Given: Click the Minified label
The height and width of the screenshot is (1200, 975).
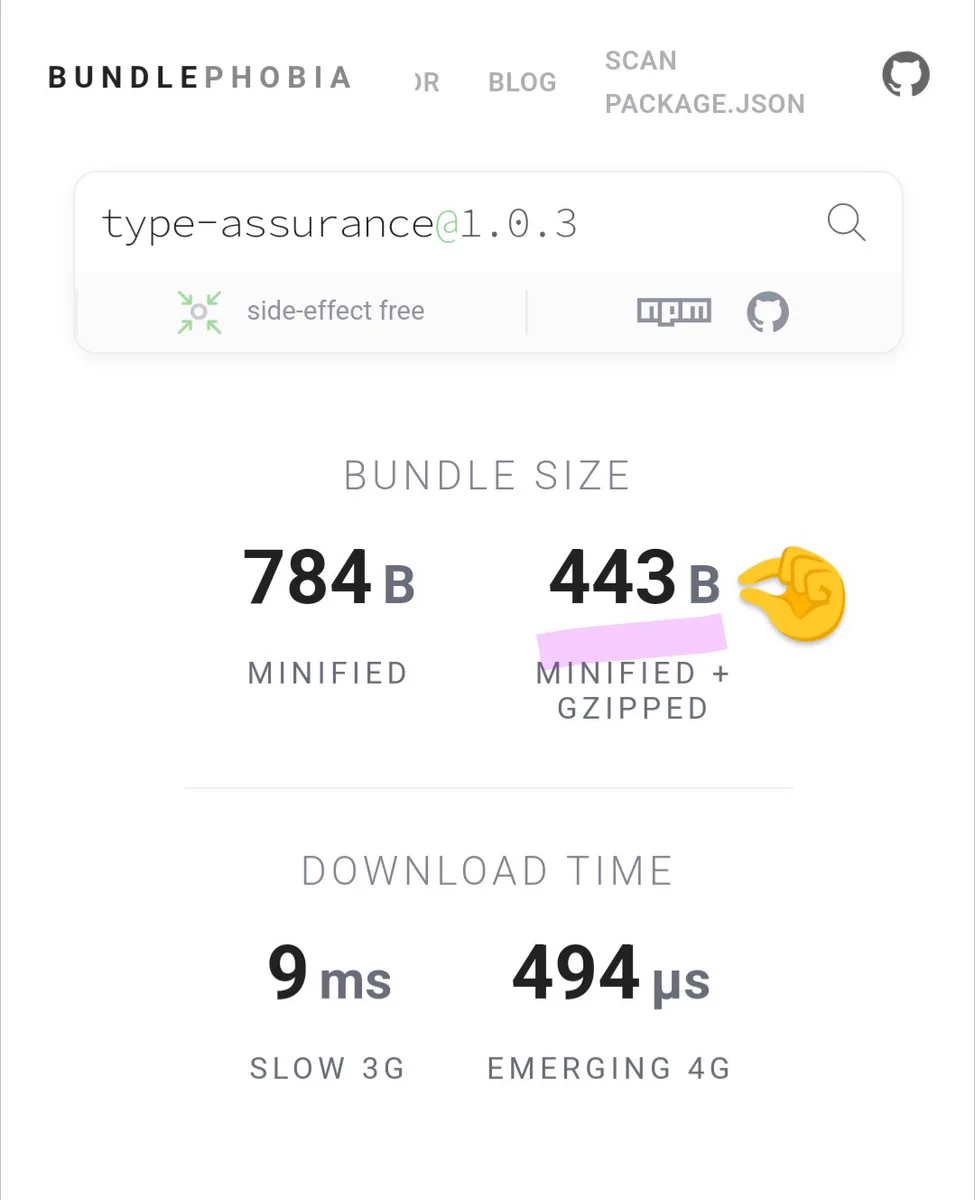Looking at the screenshot, I should 328,673.
